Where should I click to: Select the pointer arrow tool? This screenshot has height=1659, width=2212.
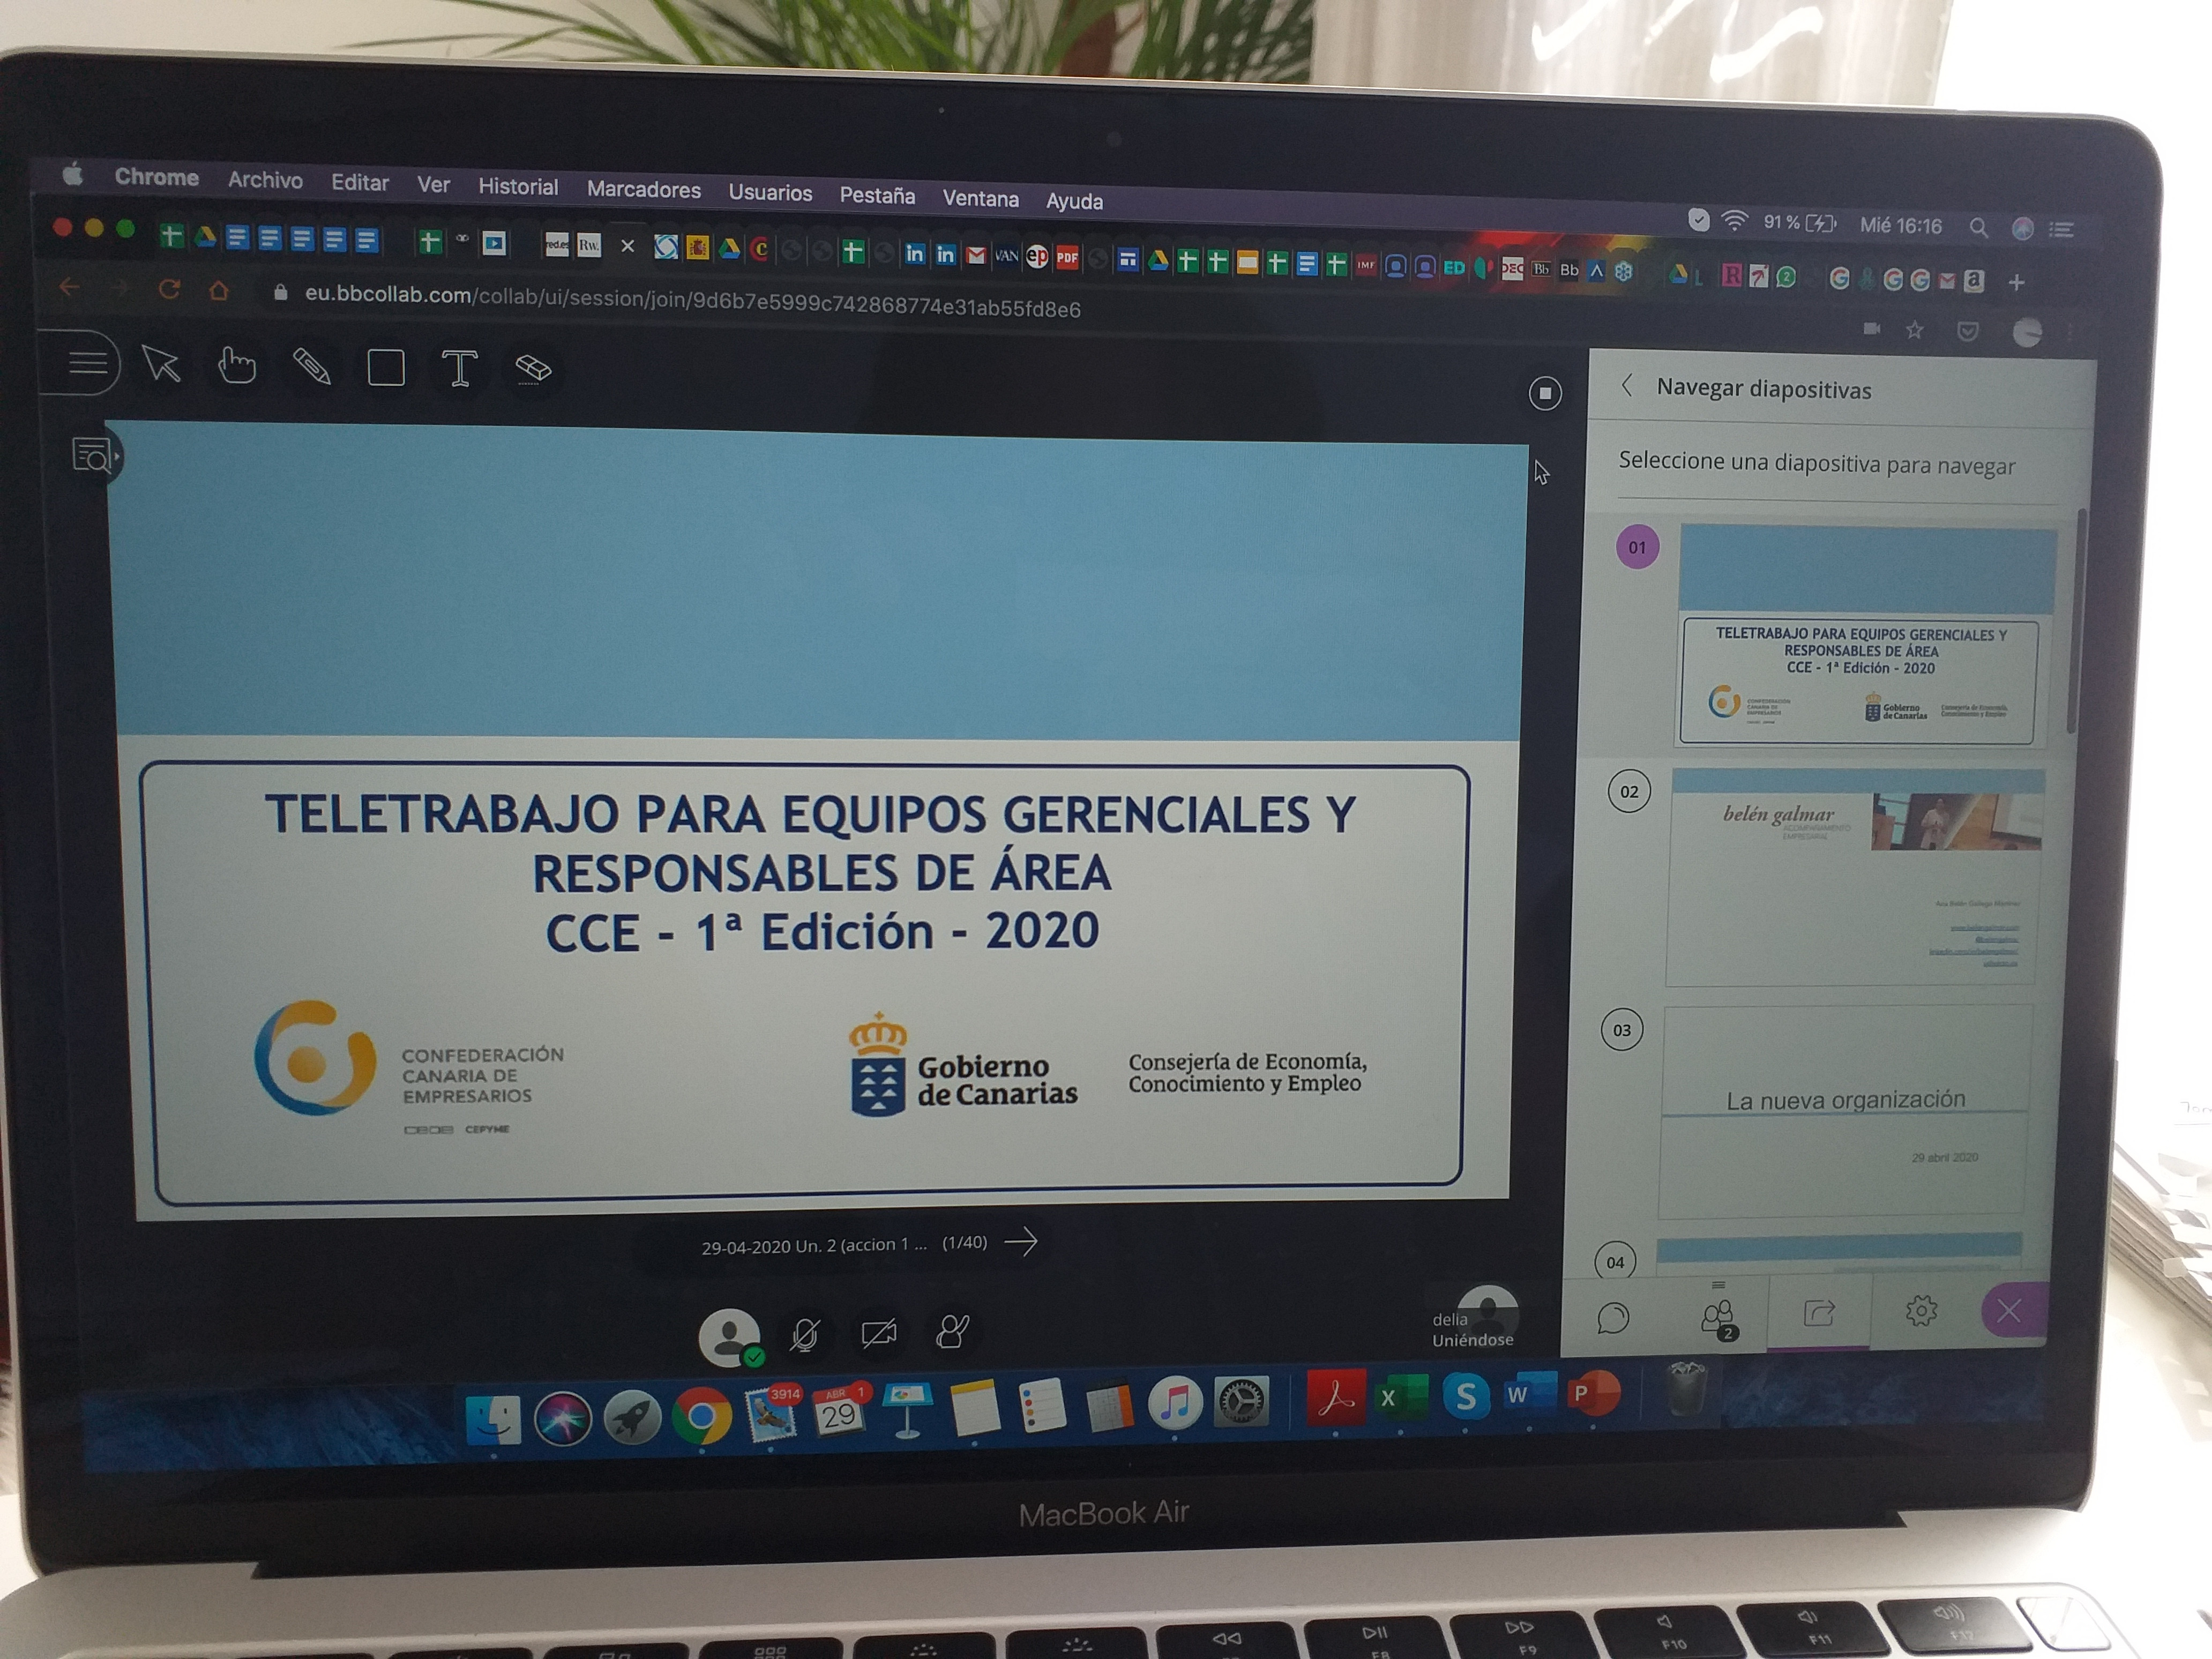(x=161, y=364)
